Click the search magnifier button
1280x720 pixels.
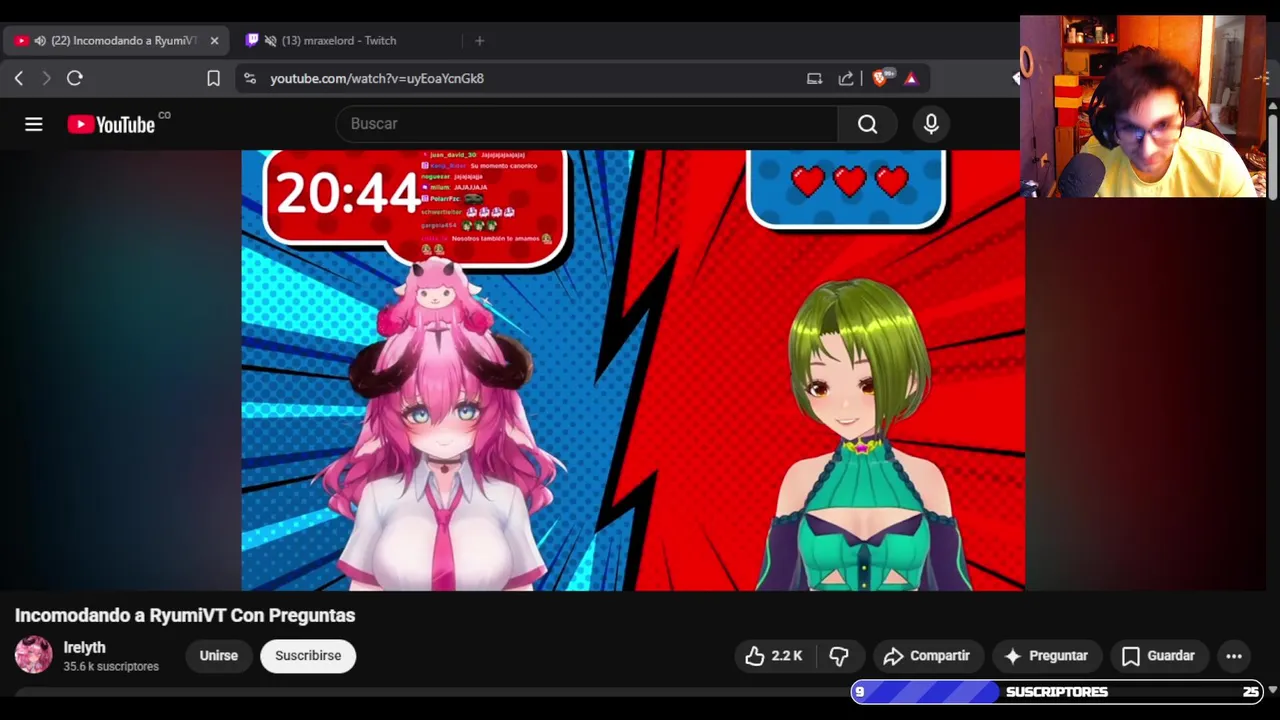click(x=867, y=124)
